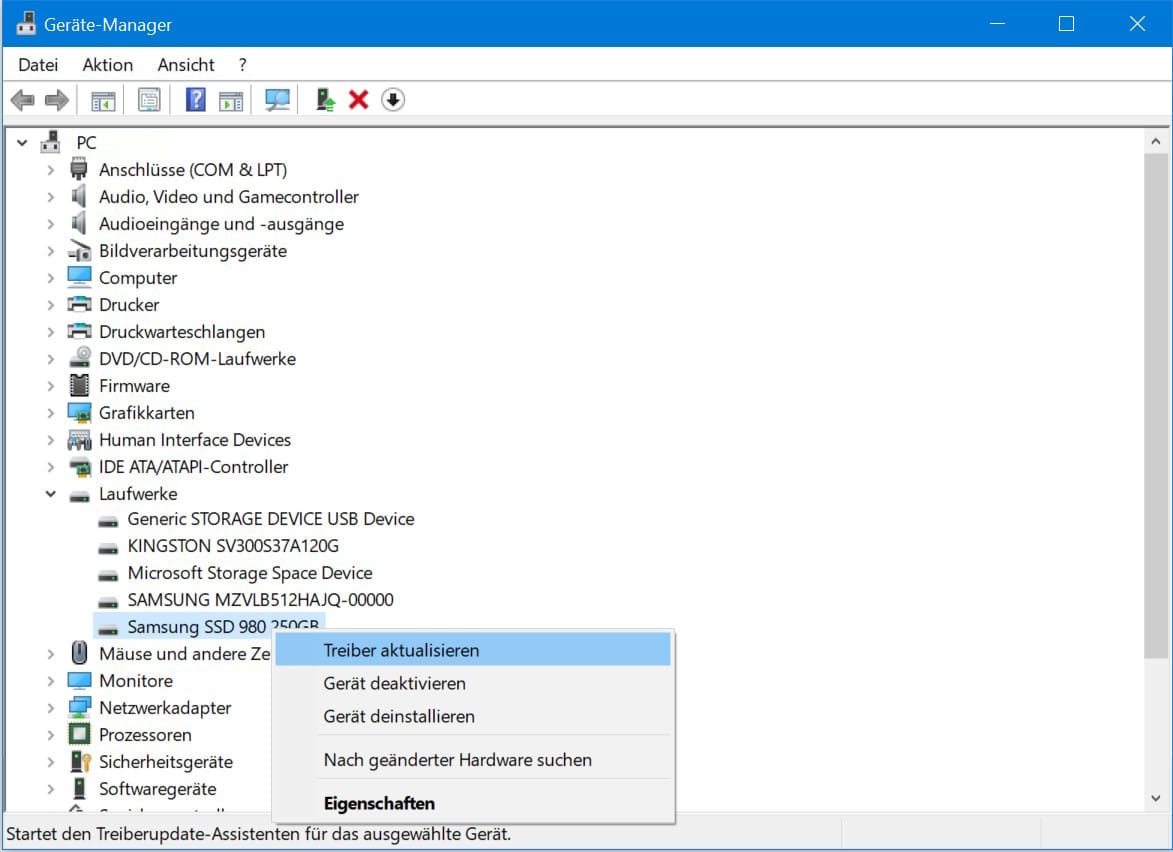Click Eigenschaften in the context menu

(x=379, y=803)
